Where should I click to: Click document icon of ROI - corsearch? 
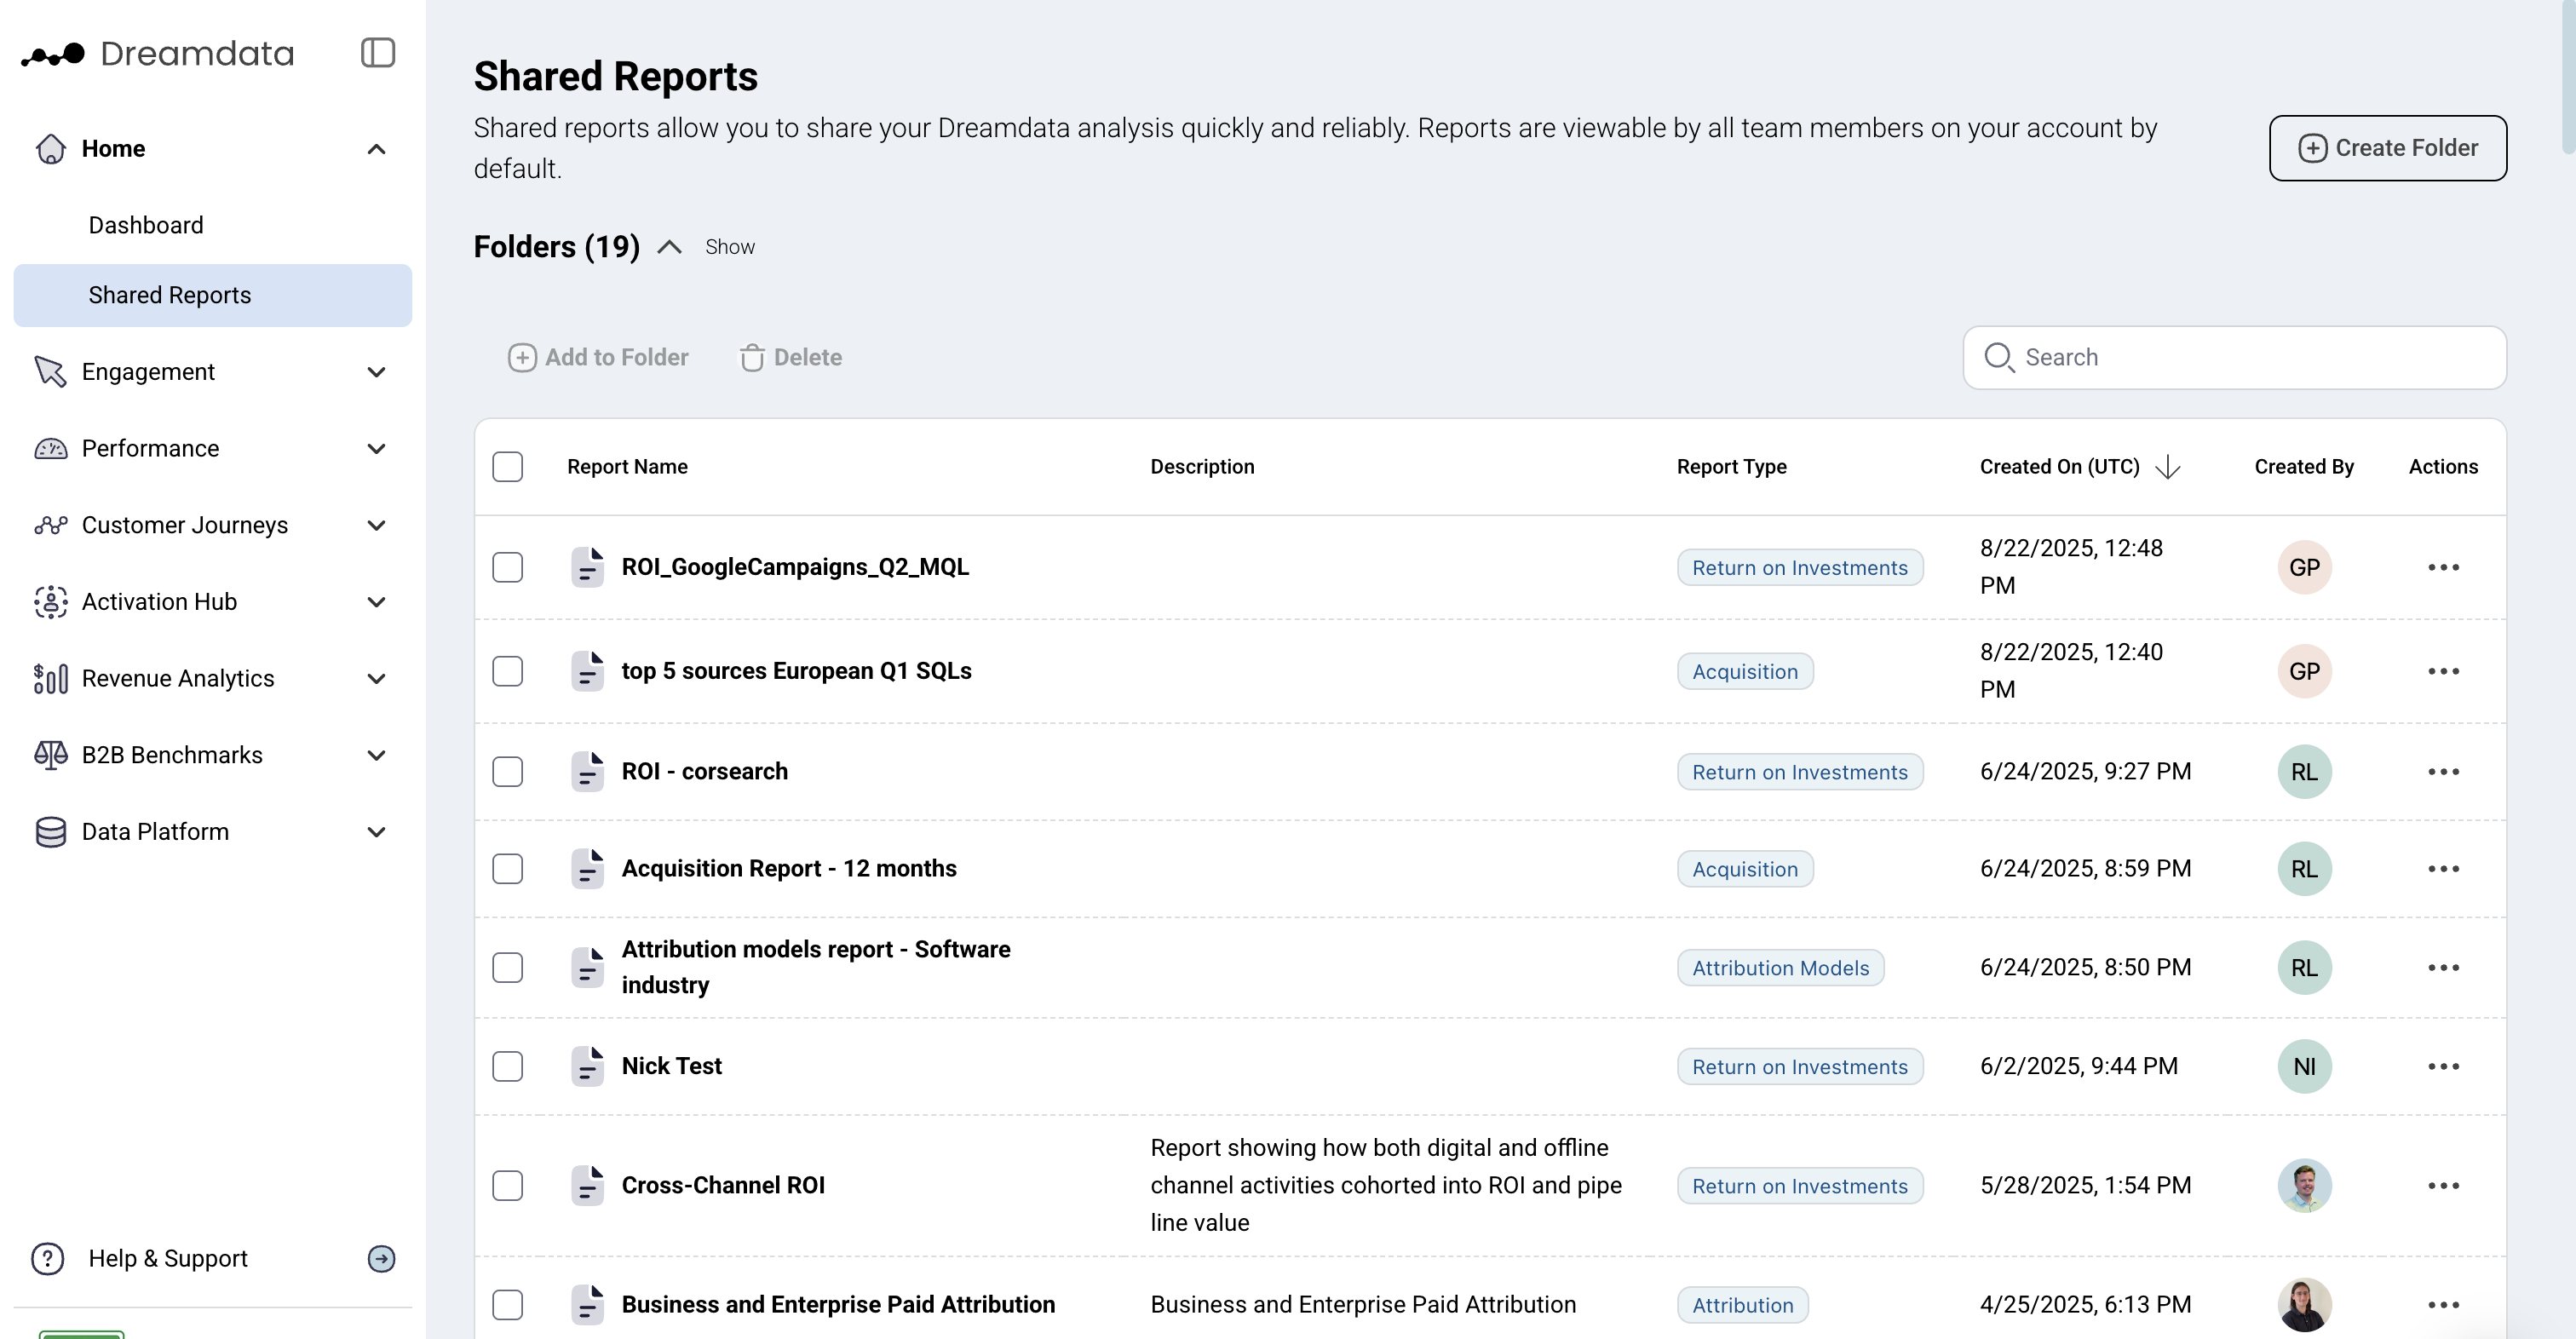click(587, 771)
